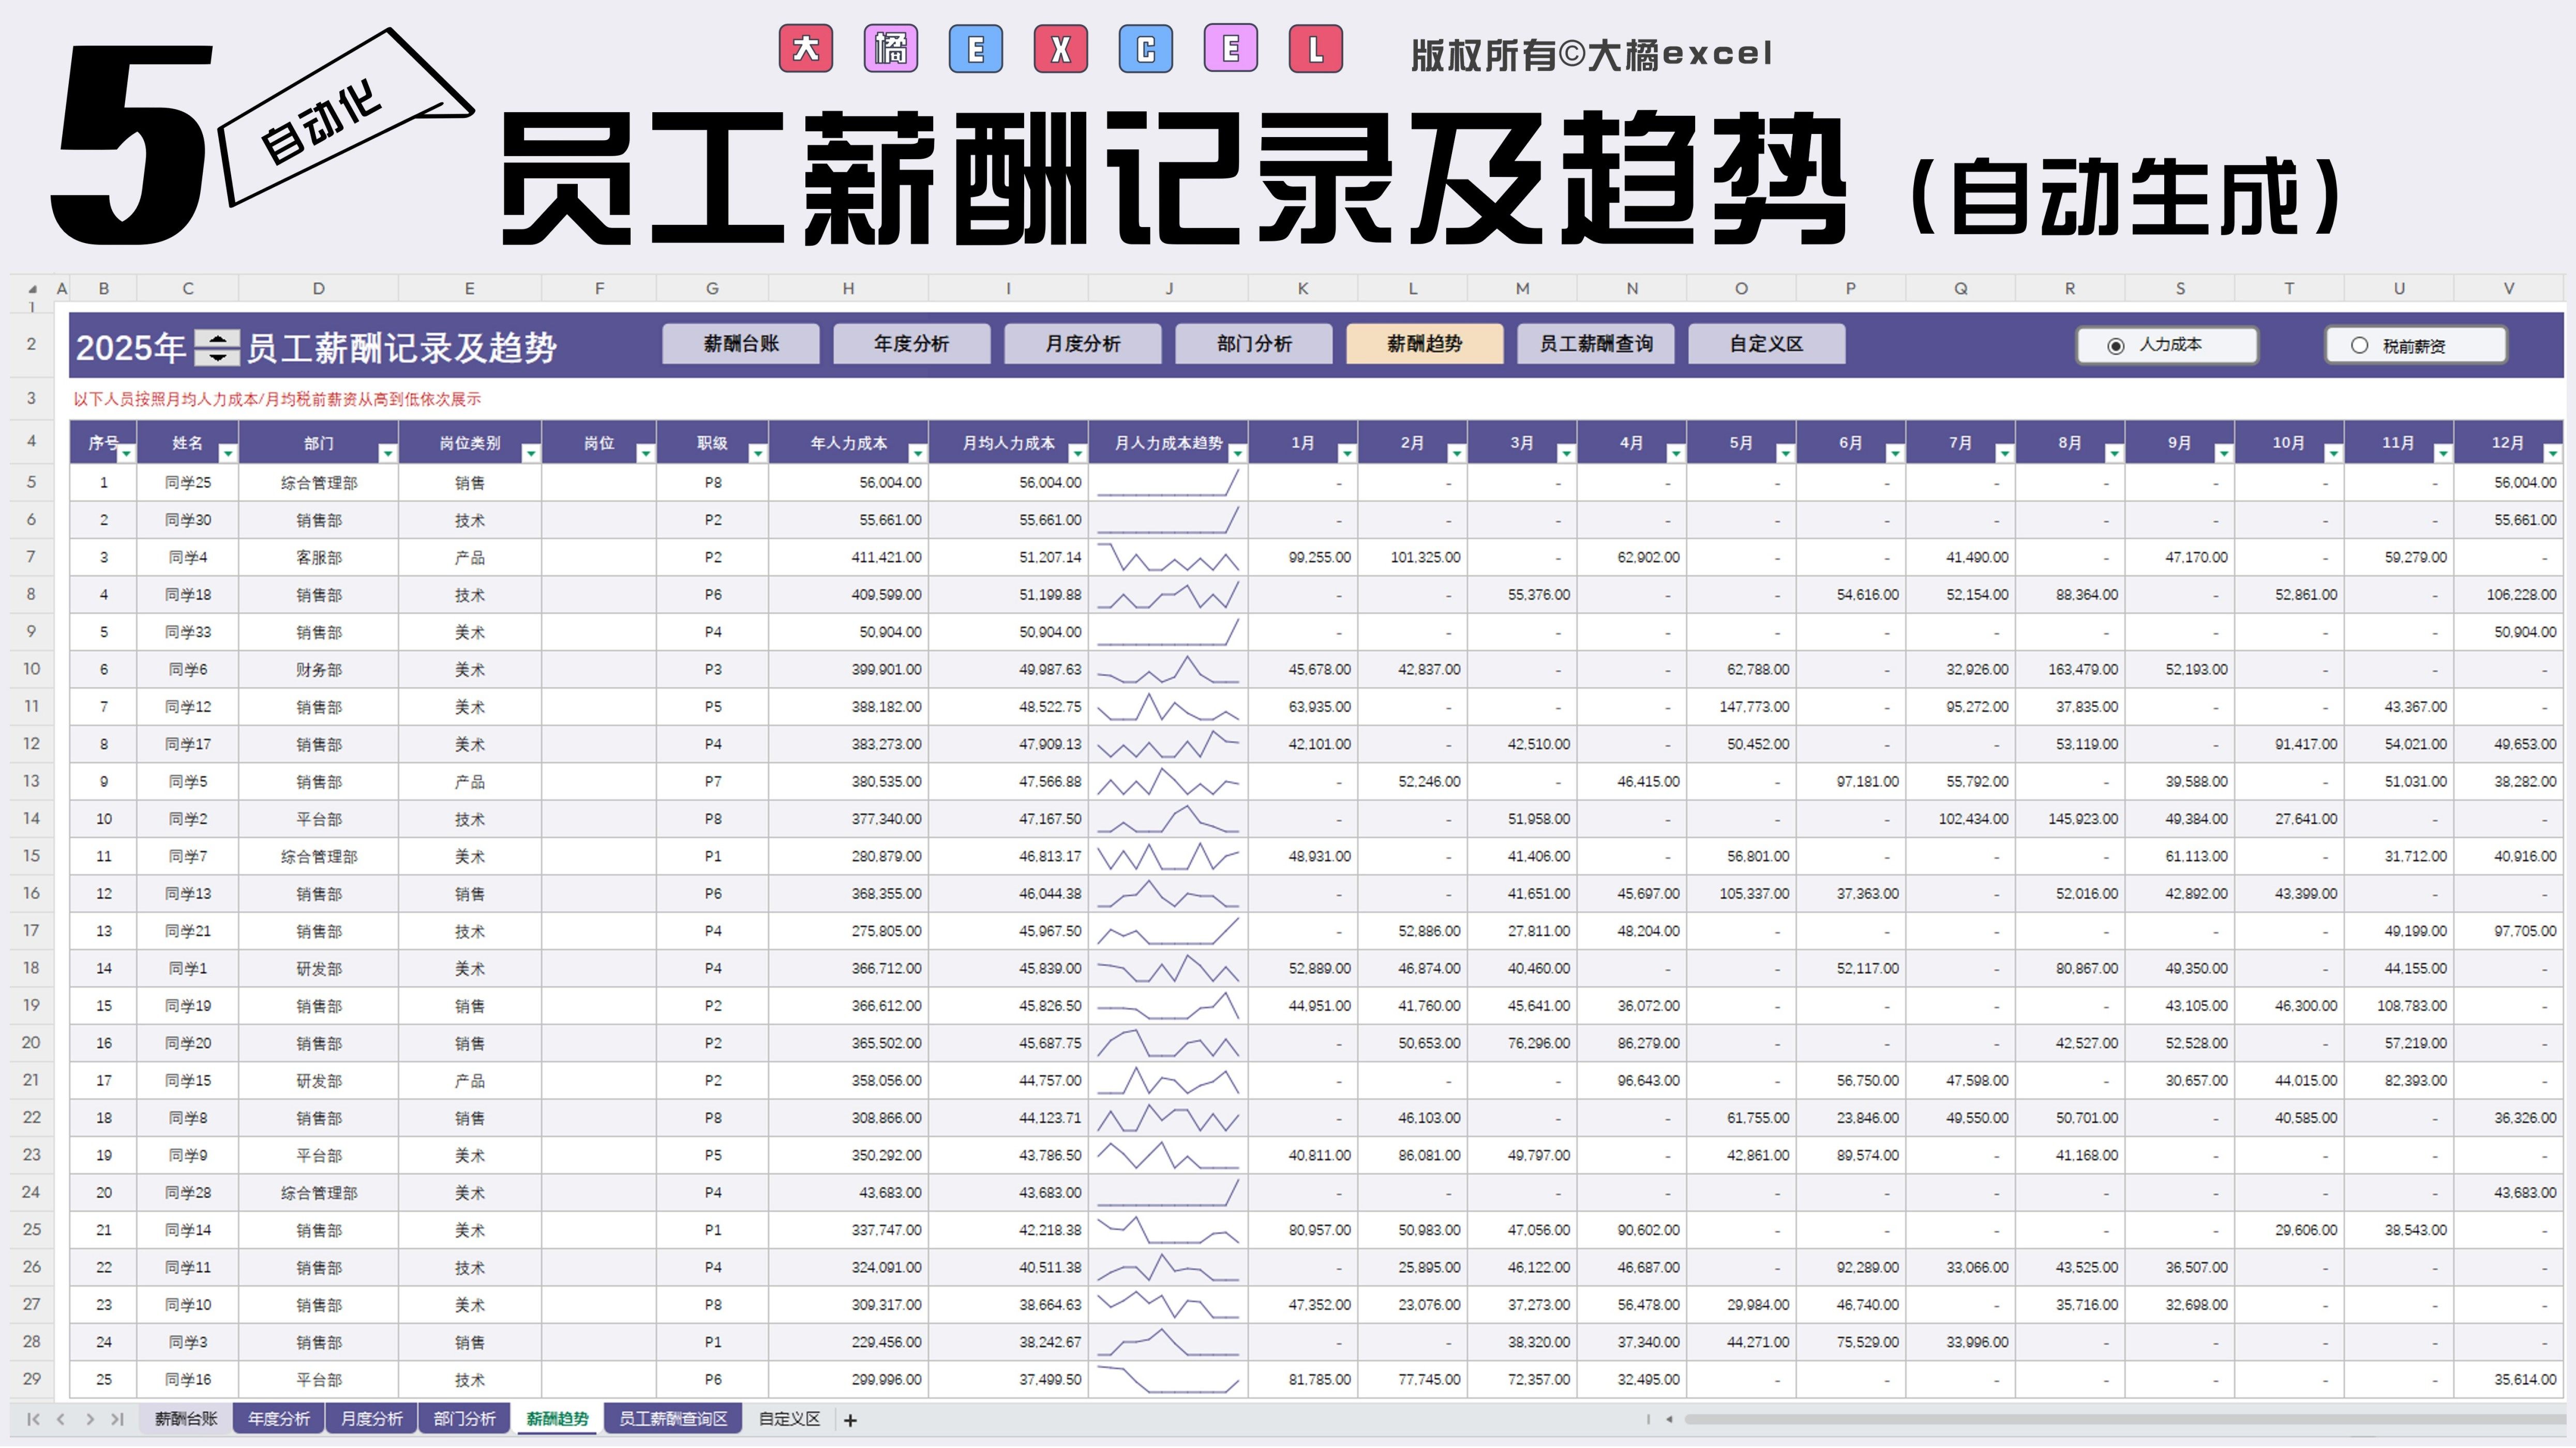Click next sheet navigation arrow
This screenshot has height=1448, width=2576.
[90, 1419]
